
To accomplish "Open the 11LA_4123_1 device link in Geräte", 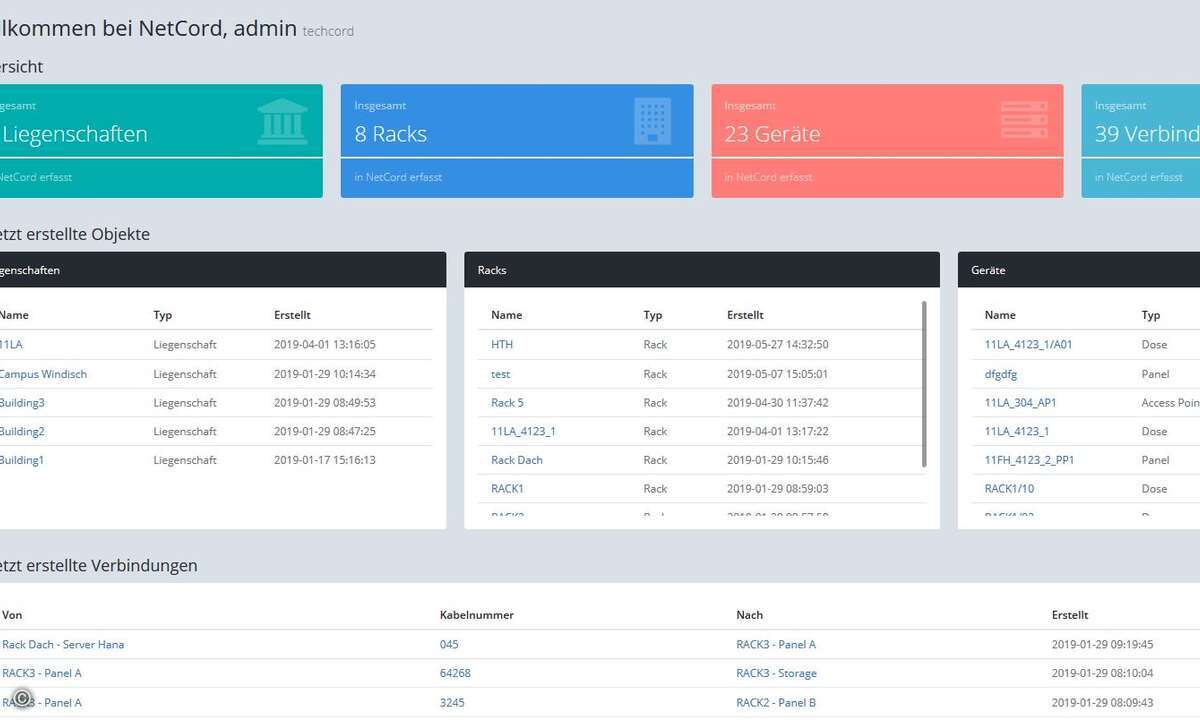I will pos(1017,431).
